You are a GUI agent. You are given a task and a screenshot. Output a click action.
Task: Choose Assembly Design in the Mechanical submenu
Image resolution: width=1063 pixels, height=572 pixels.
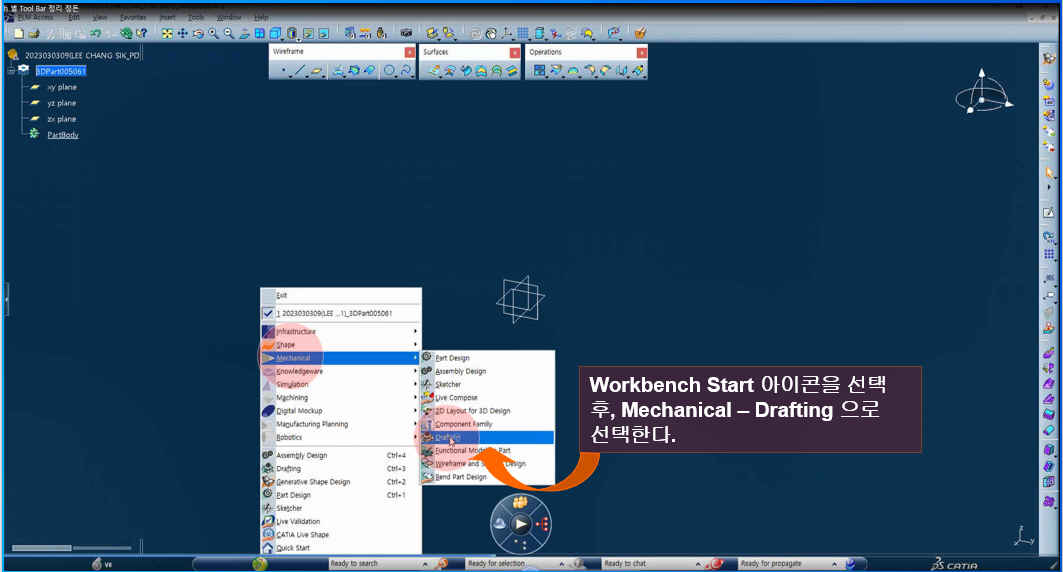coord(487,371)
